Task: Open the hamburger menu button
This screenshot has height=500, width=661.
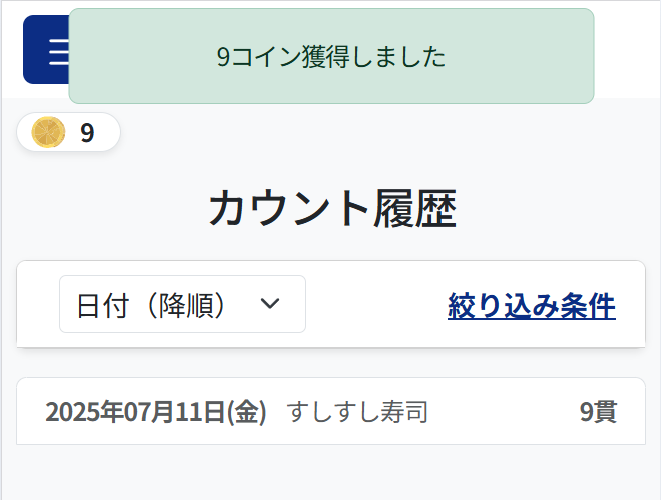Action: (x=46, y=50)
